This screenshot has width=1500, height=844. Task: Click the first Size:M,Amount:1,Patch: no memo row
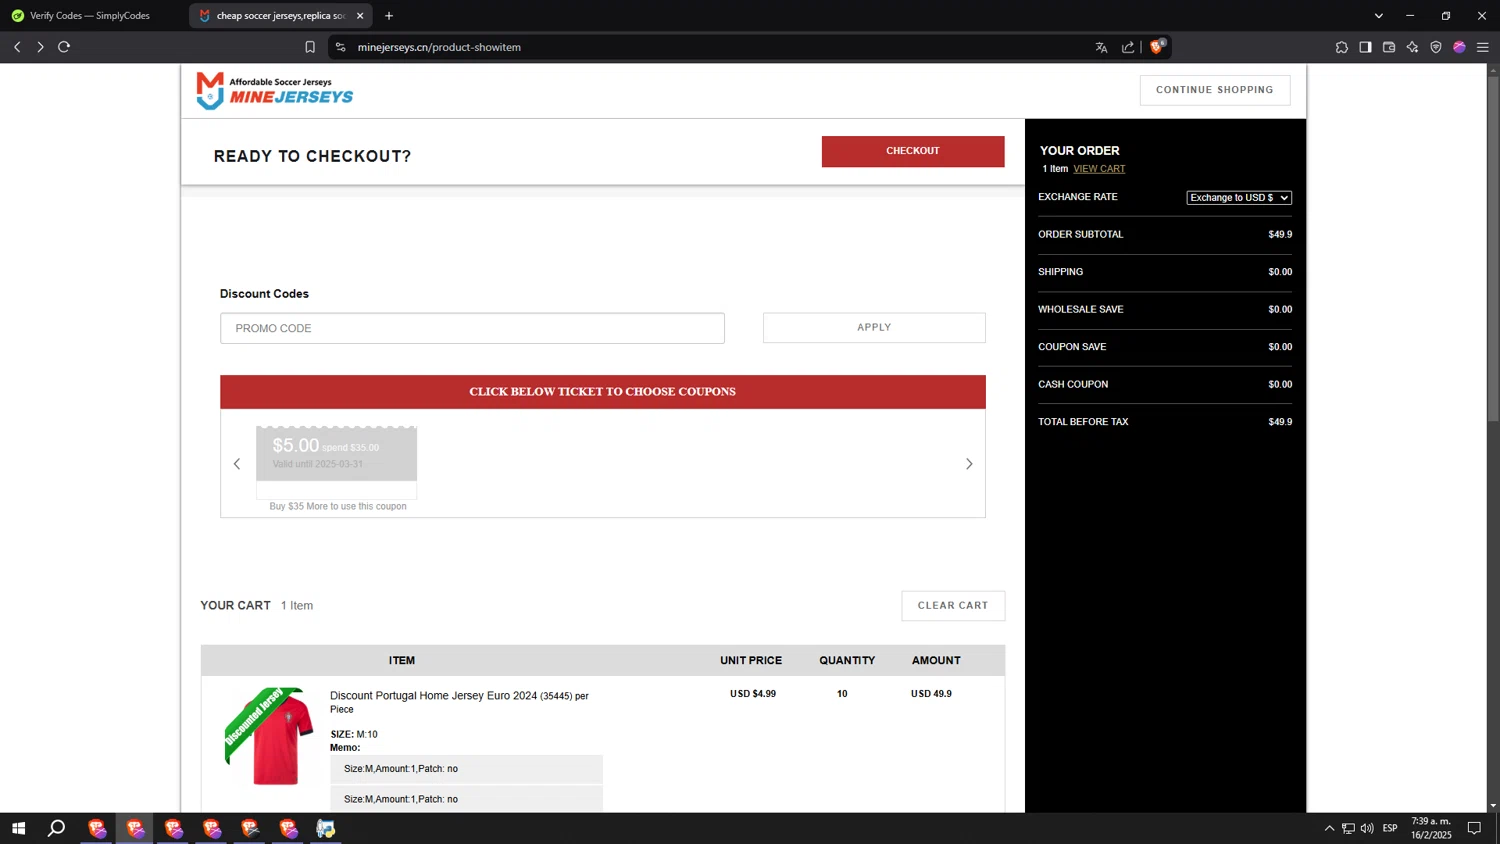pos(467,769)
